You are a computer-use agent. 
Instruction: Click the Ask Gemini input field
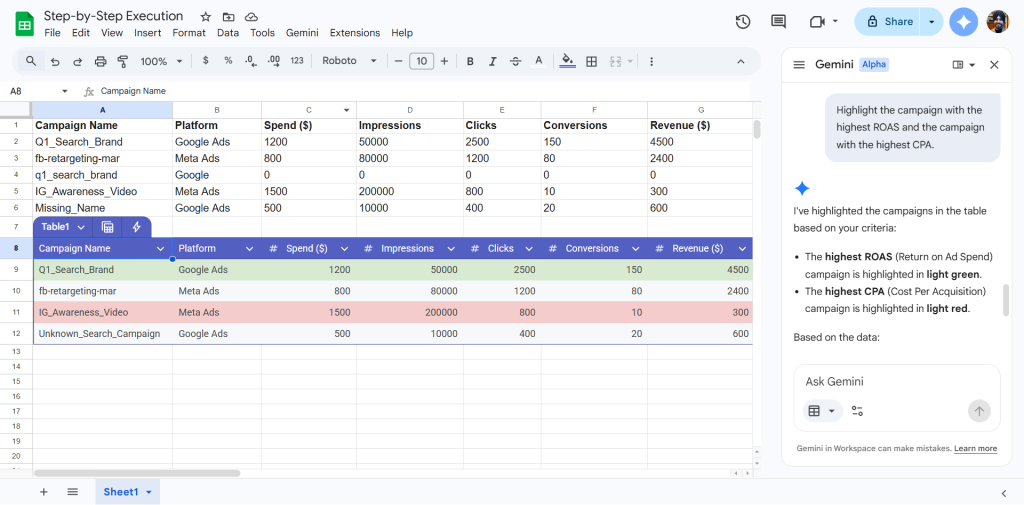tap(880, 381)
